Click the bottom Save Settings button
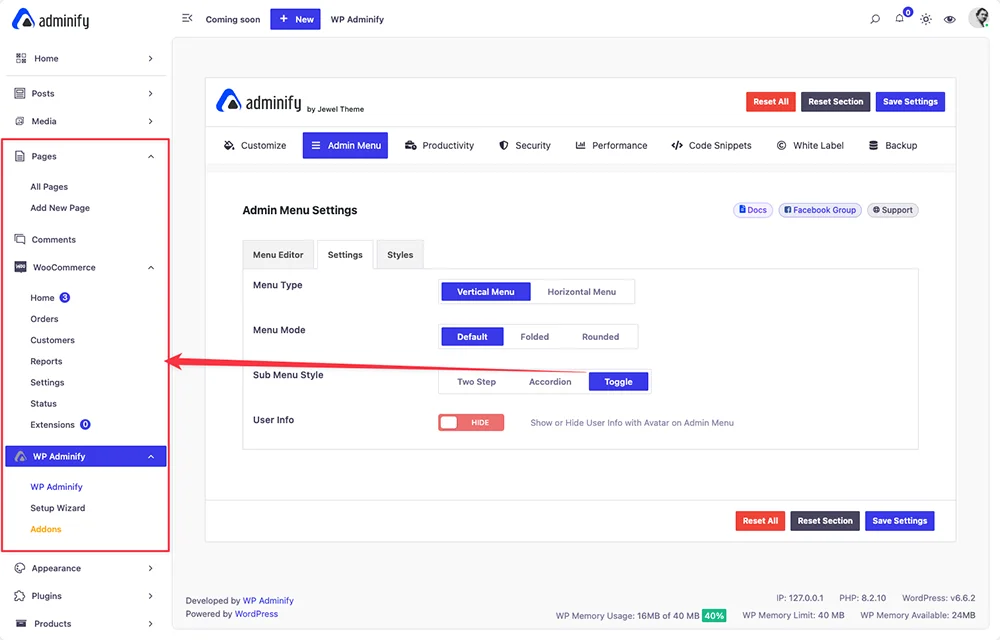The image size is (1000, 640). 899,521
